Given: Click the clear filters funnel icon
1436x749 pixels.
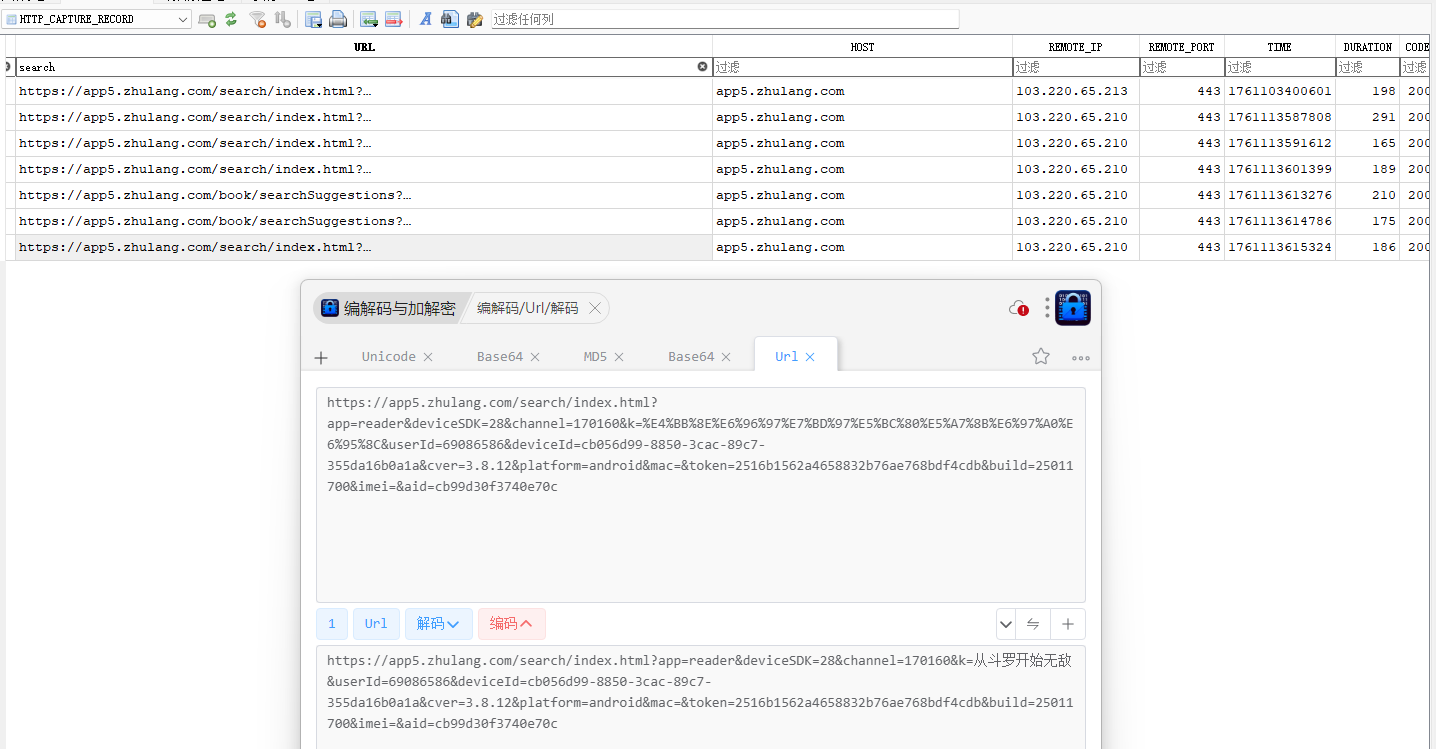Looking at the screenshot, I should pos(258,19).
